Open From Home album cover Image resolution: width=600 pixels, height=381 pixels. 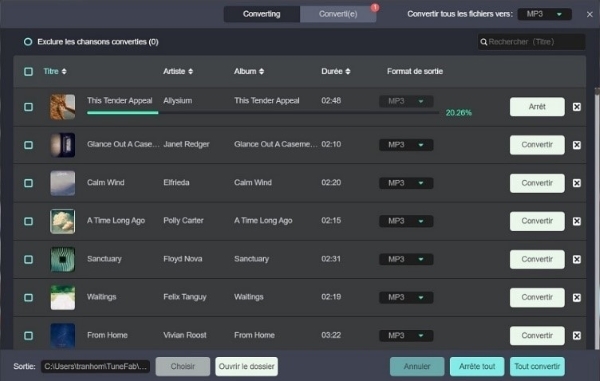tap(63, 335)
